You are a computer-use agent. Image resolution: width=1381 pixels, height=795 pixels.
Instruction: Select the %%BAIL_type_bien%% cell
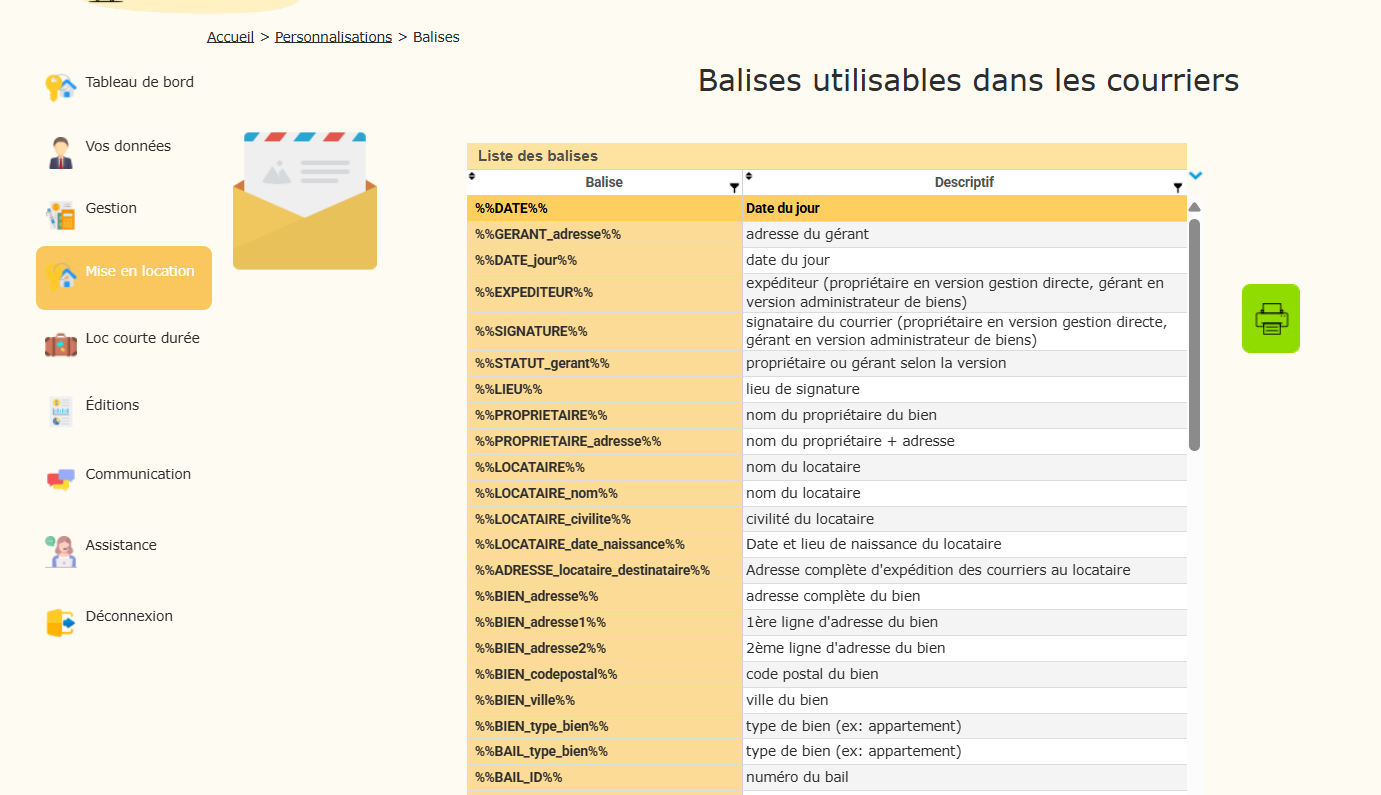coord(604,751)
